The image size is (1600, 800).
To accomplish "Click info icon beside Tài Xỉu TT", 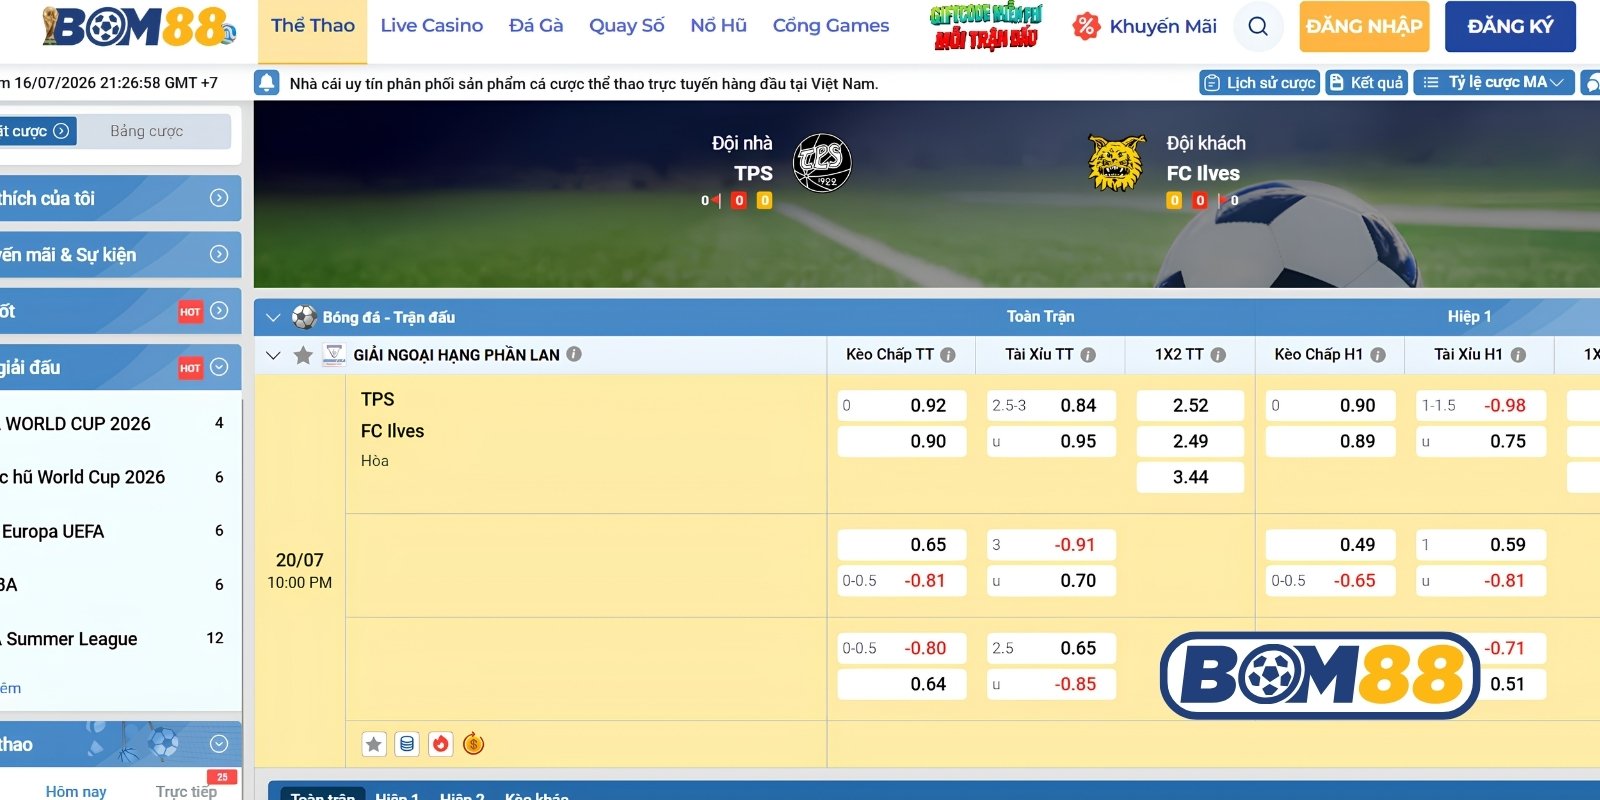I will click(x=1088, y=355).
